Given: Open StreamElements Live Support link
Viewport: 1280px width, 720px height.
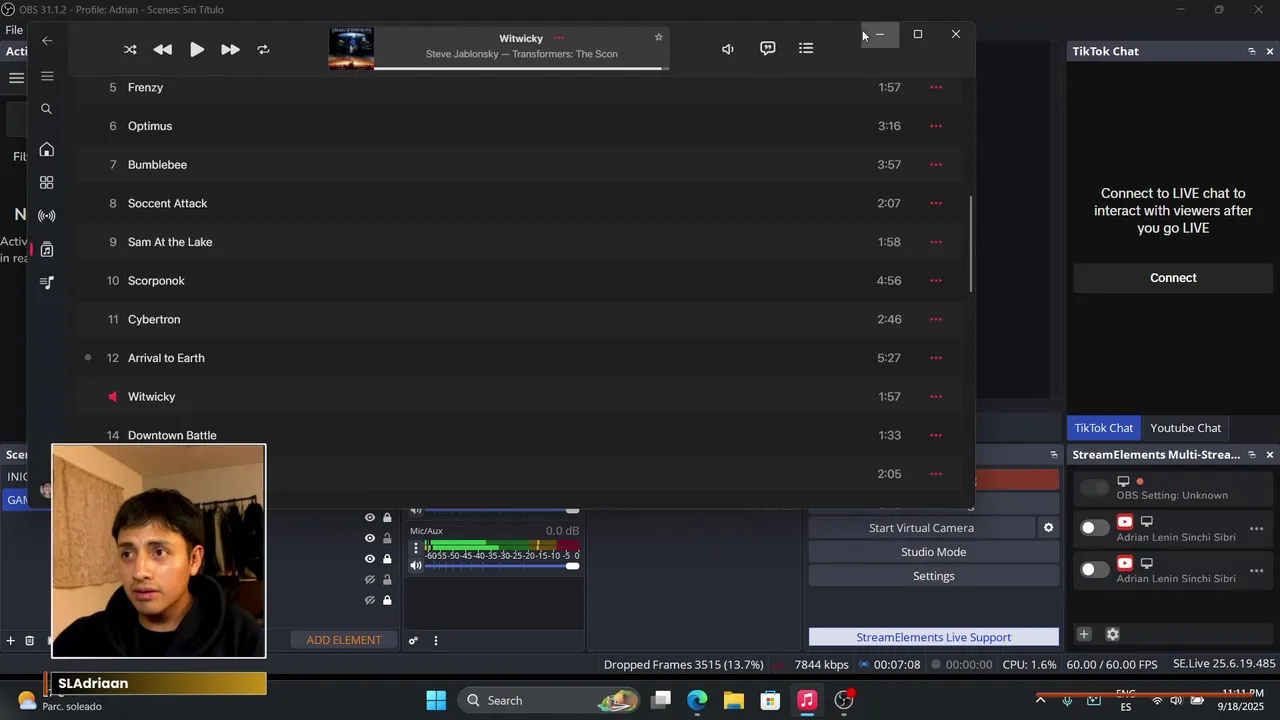Looking at the screenshot, I should coord(933,637).
